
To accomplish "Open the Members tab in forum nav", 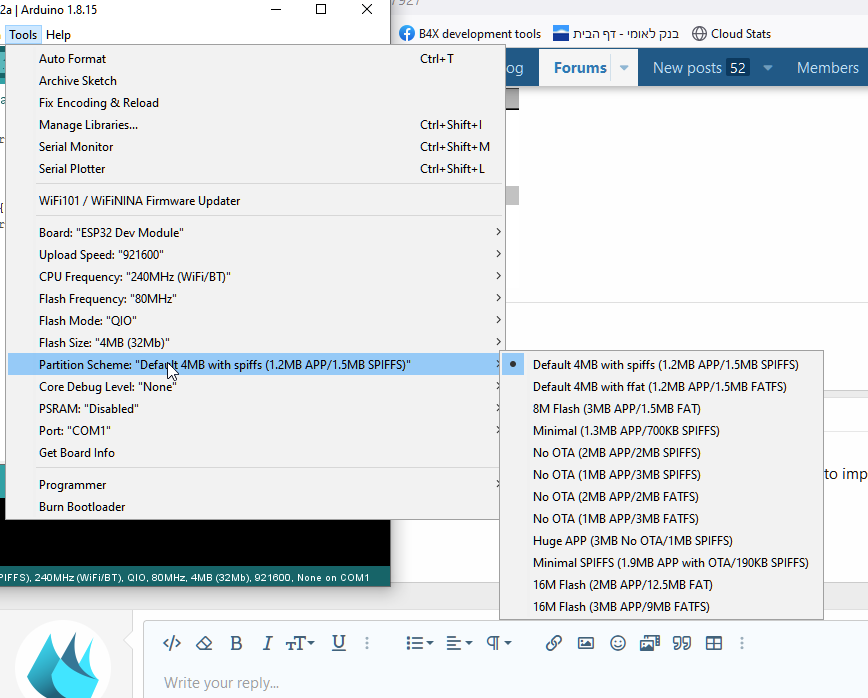I will tap(828, 68).
